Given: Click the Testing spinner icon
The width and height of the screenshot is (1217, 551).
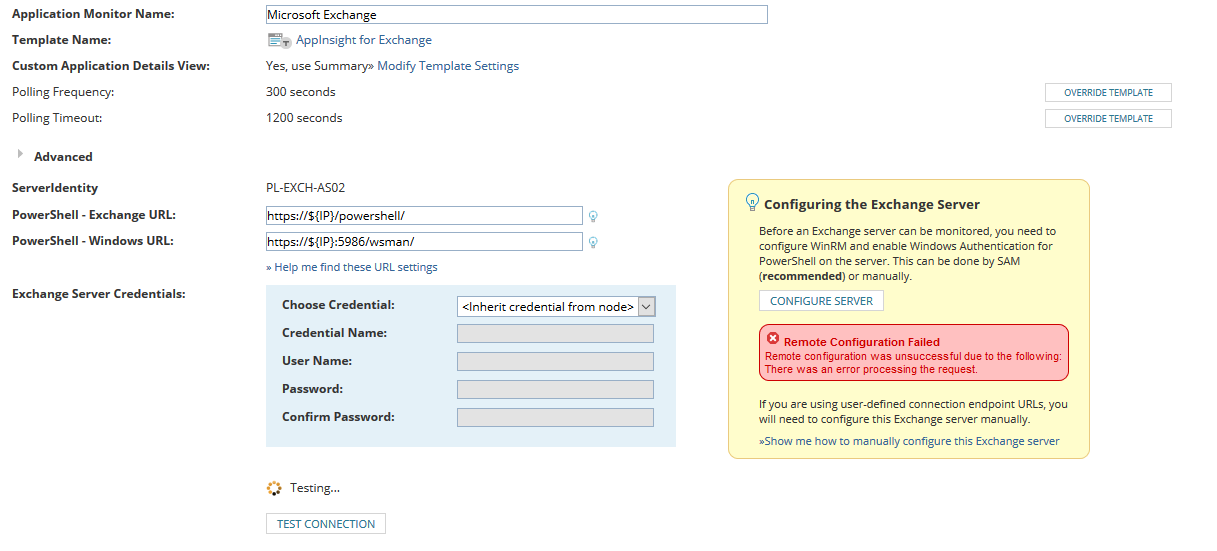Looking at the screenshot, I should pos(274,488).
